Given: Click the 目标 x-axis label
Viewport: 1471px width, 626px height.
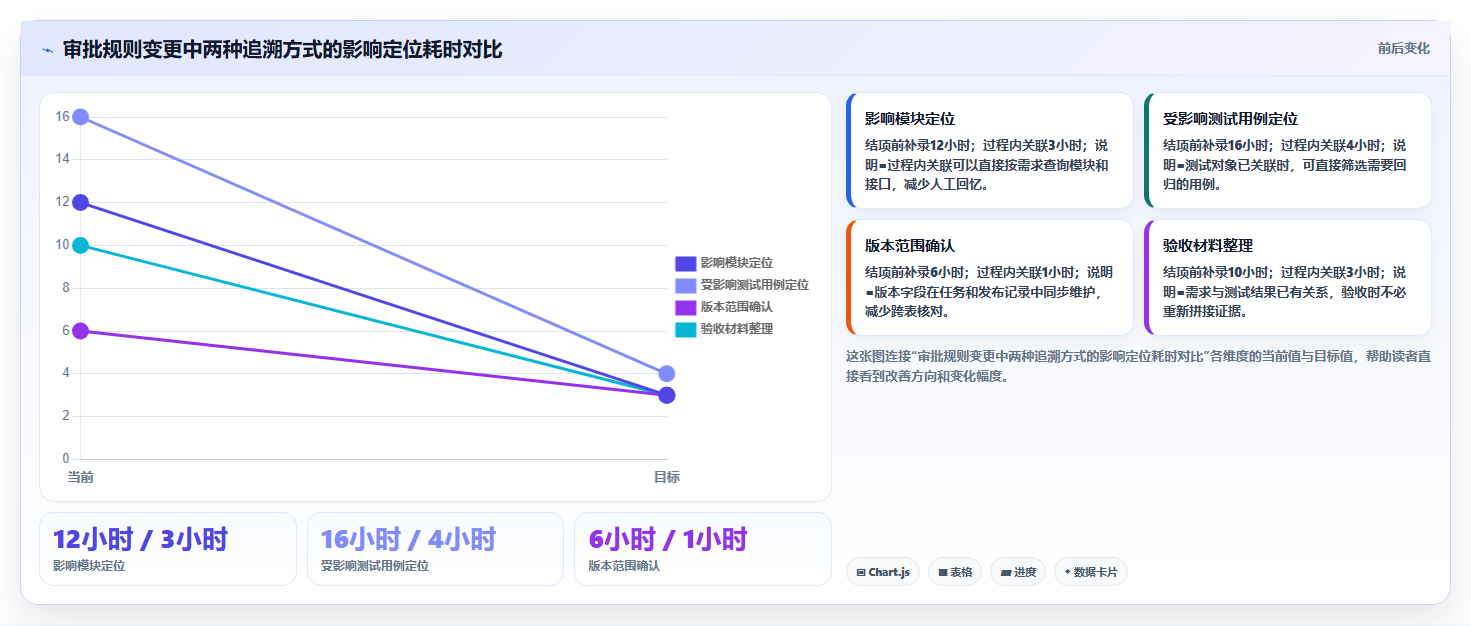Looking at the screenshot, I should (x=667, y=477).
